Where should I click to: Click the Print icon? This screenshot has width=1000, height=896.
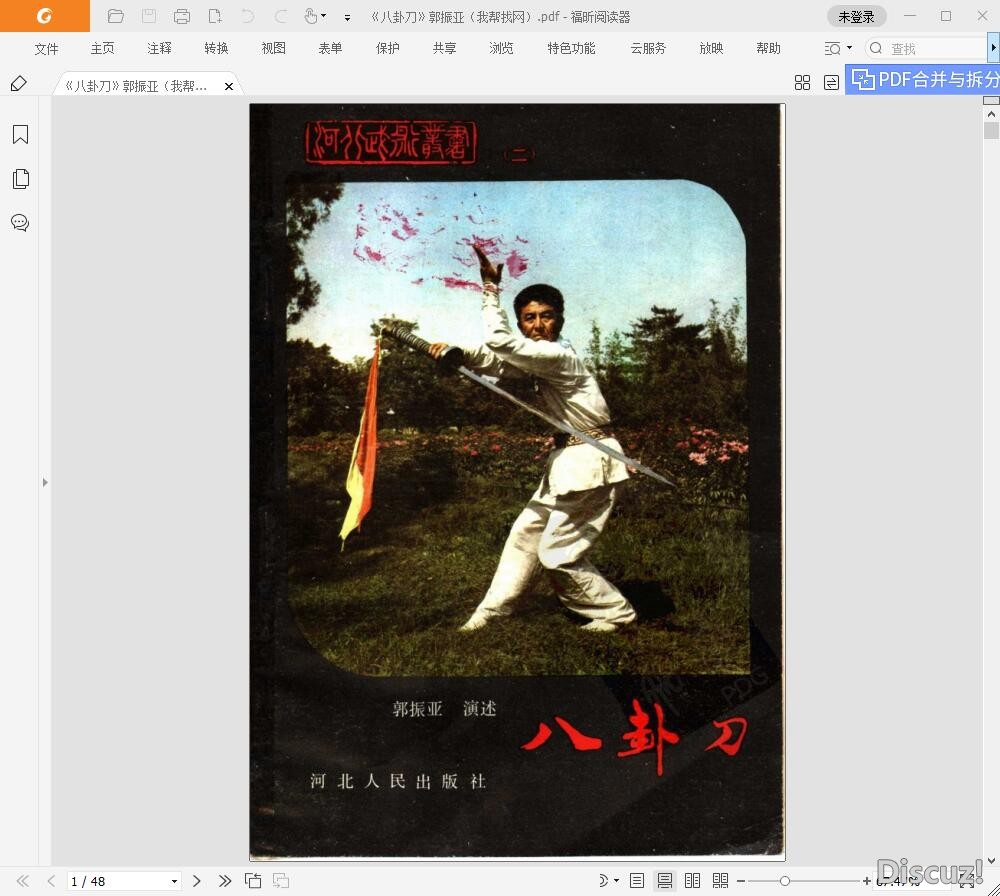point(182,16)
